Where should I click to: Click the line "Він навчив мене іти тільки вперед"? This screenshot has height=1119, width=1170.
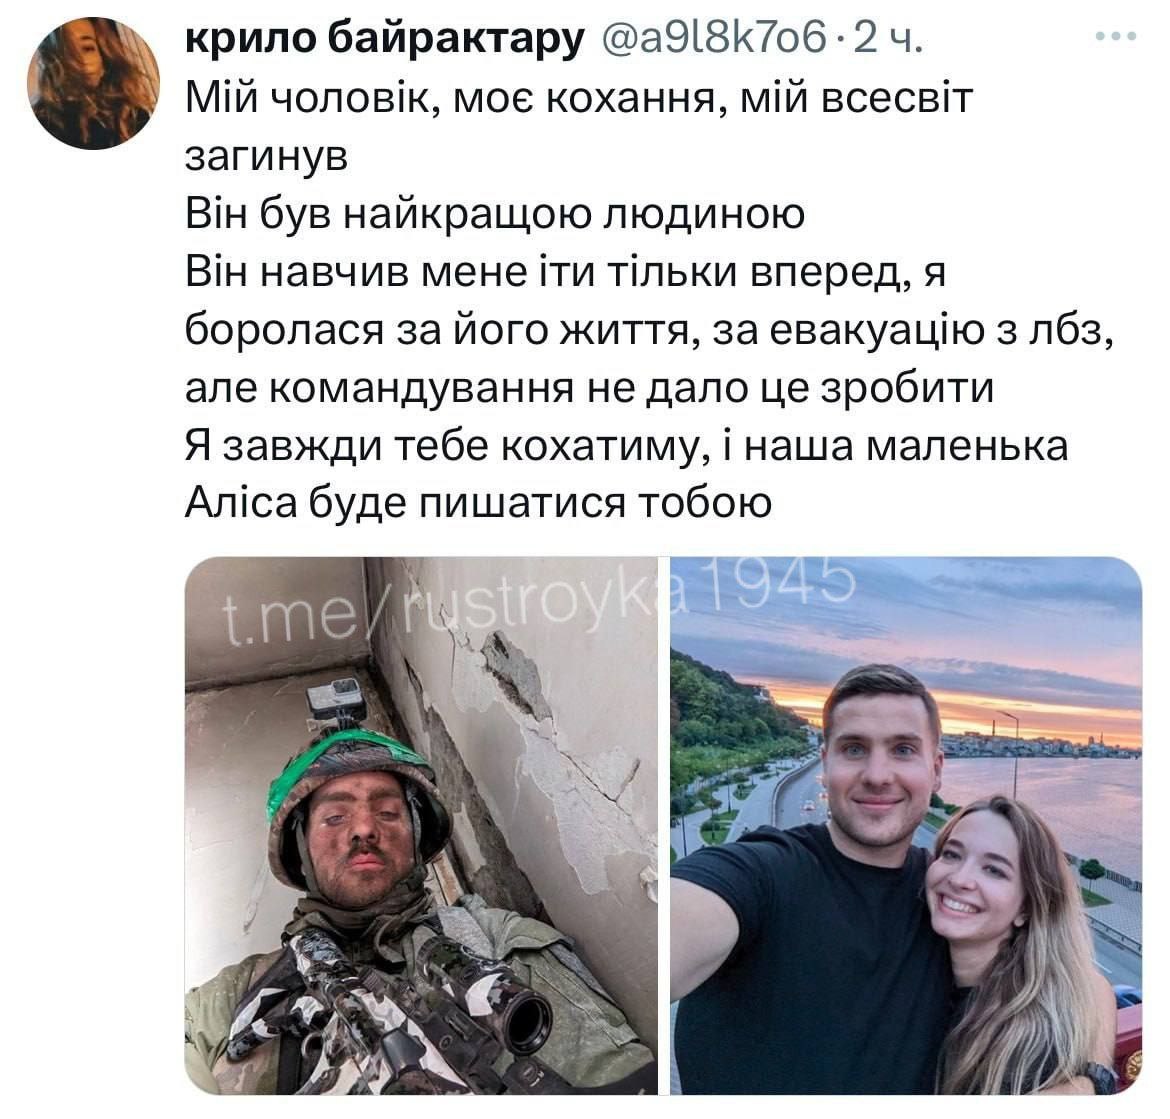tap(565, 272)
